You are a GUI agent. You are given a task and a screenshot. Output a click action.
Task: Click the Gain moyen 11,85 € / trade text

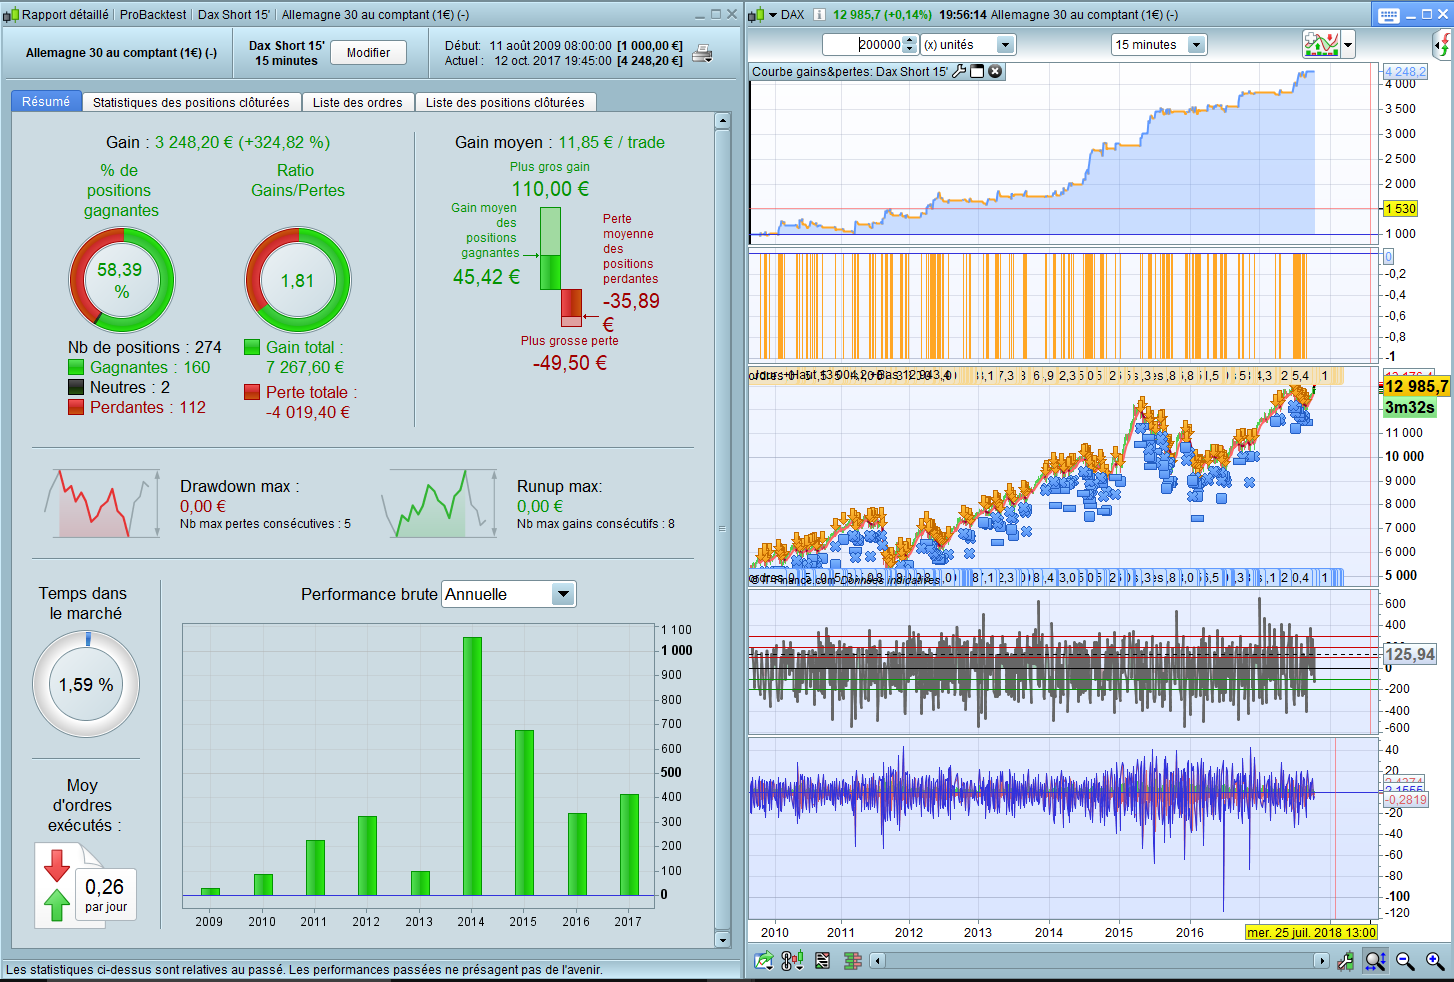point(560,142)
